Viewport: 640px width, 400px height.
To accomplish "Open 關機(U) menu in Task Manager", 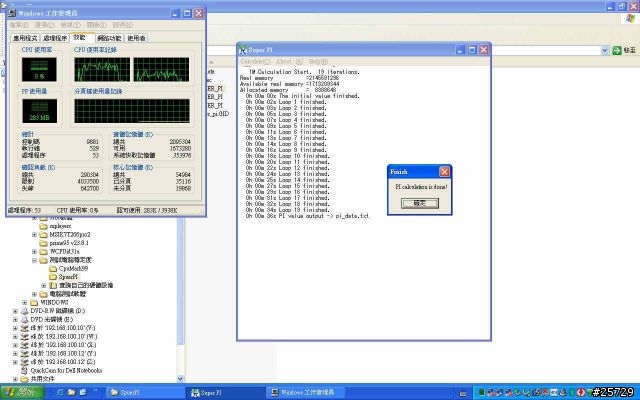I will (96, 25).
